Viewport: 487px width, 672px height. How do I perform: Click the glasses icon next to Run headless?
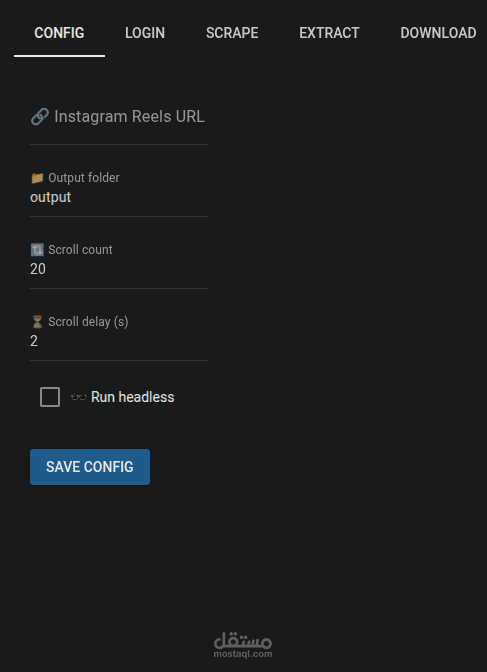(78, 397)
